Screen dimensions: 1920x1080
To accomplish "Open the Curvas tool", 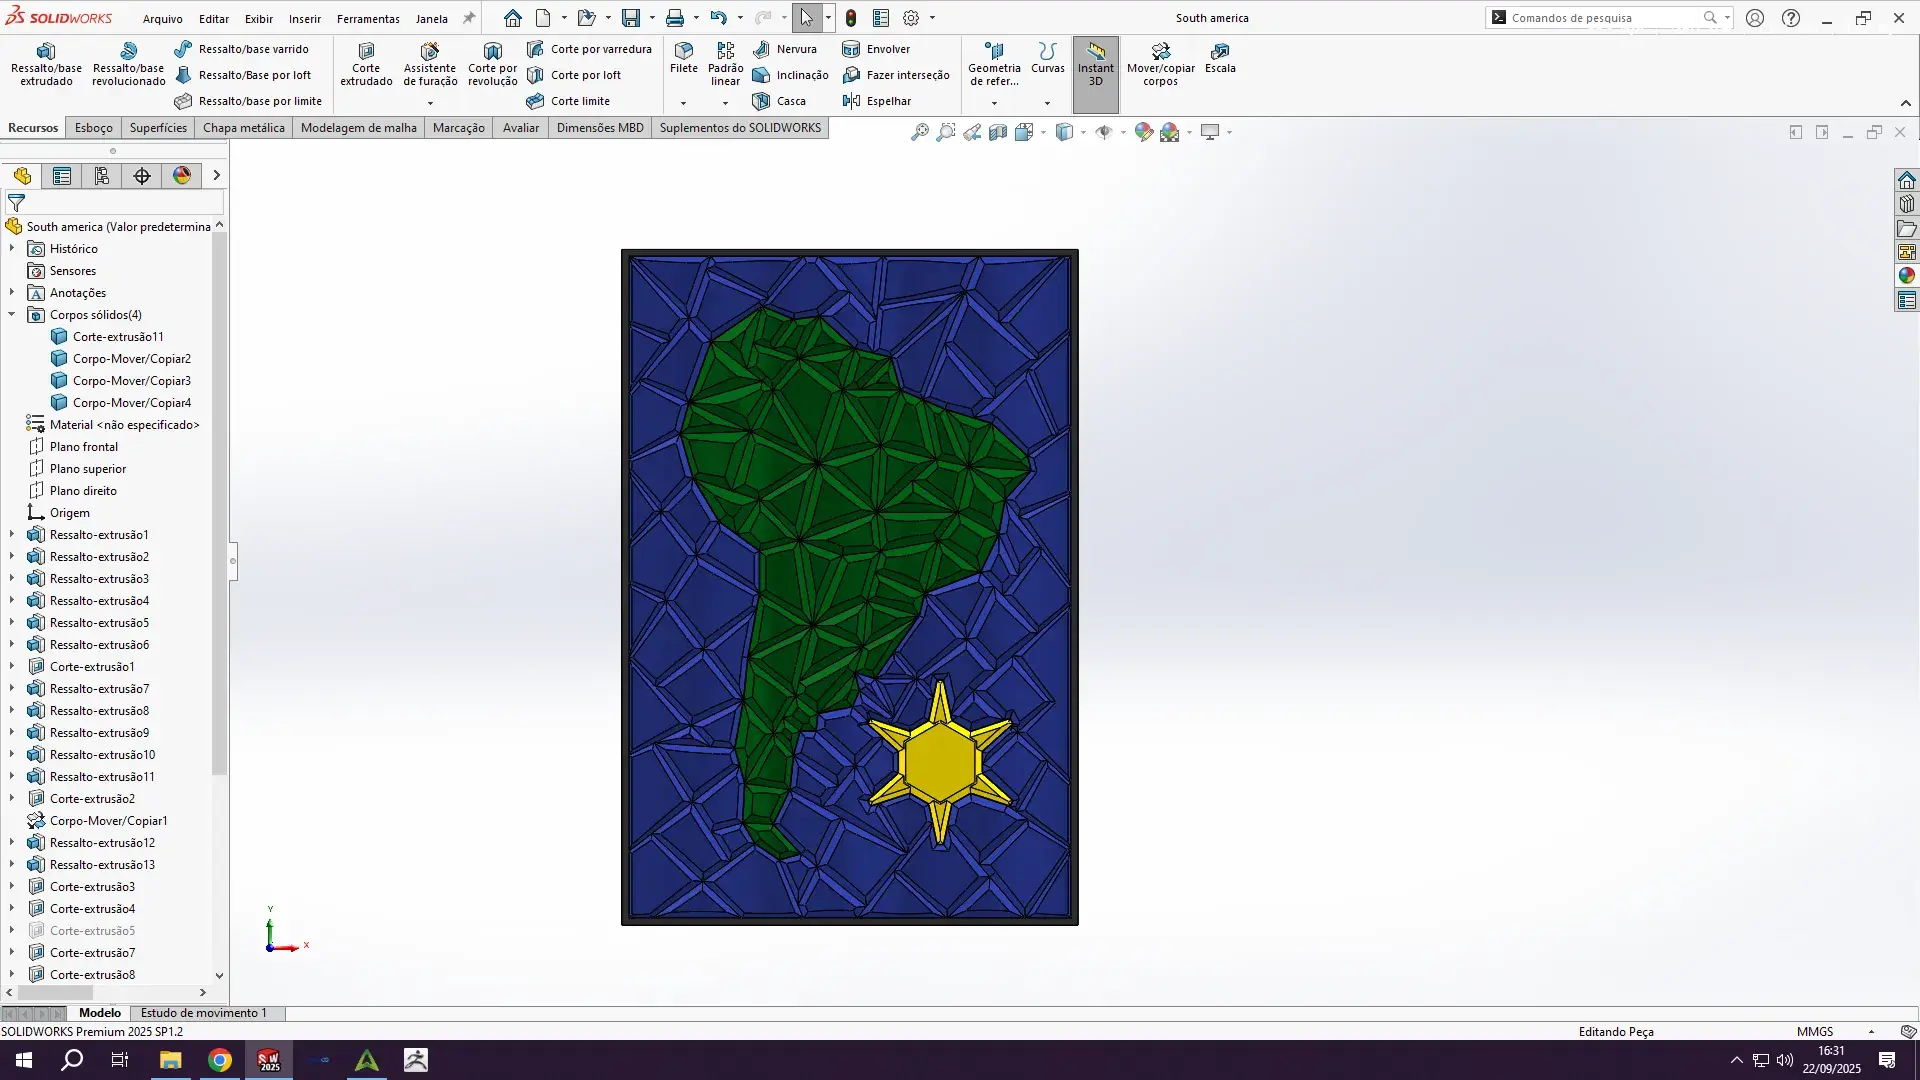I will coord(1047,58).
